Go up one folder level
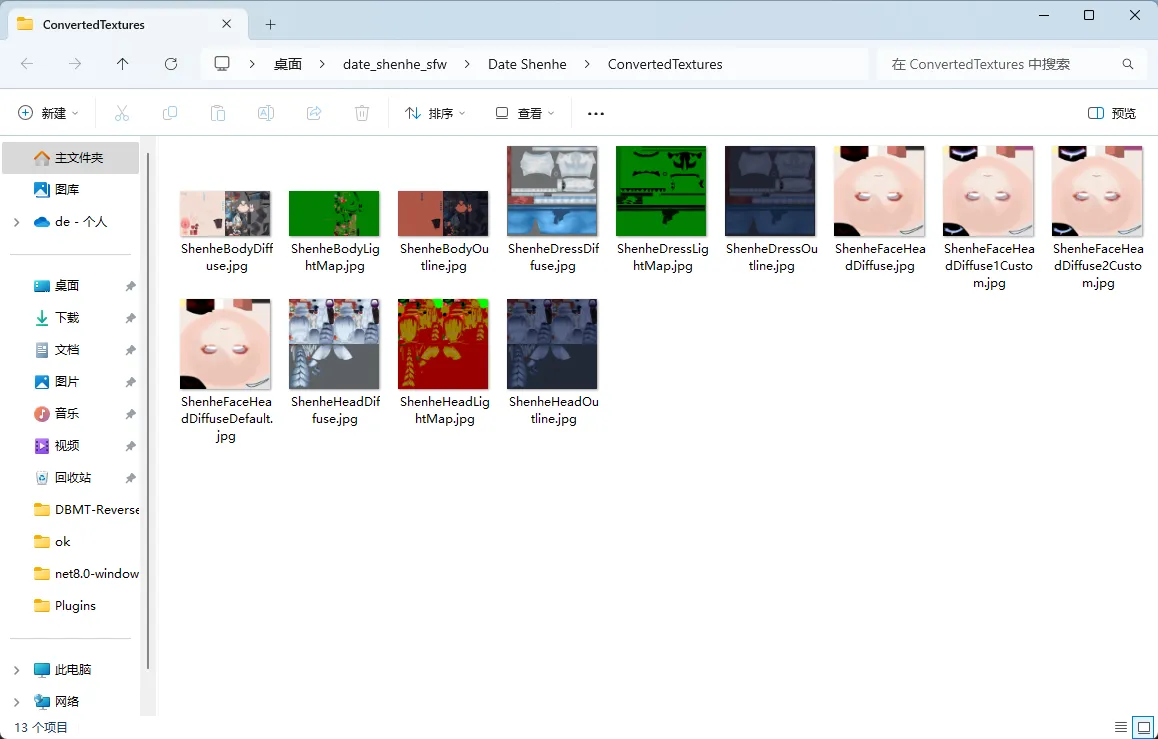This screenshot has height=739, width=1158. point(123,64)
